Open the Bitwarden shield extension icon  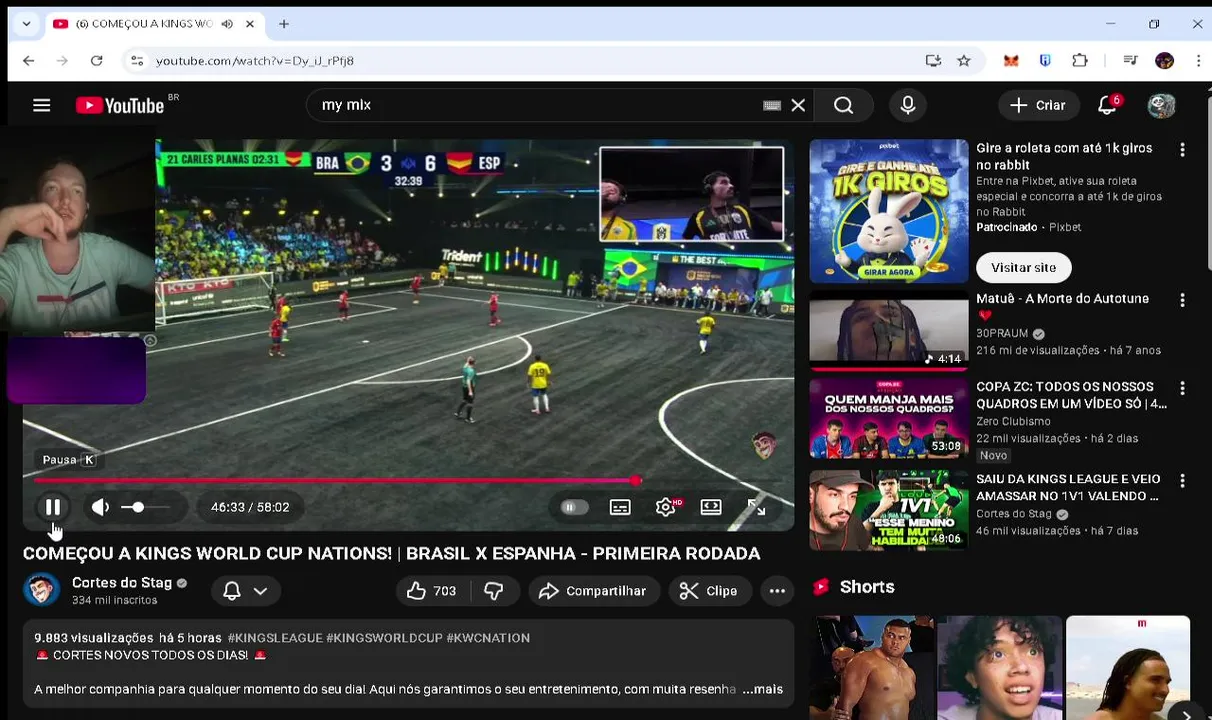tap(1045, 61)
